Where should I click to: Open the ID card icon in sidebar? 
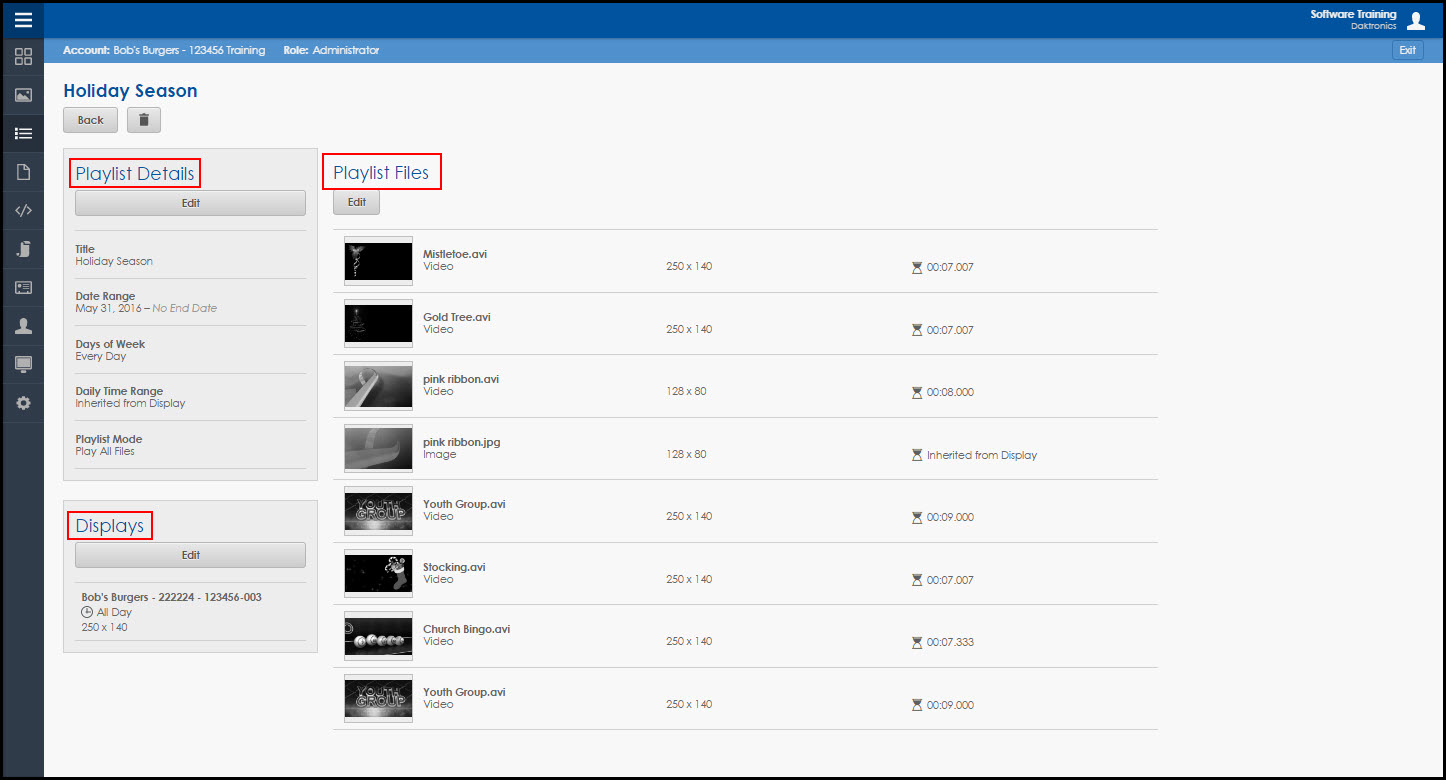23,288
